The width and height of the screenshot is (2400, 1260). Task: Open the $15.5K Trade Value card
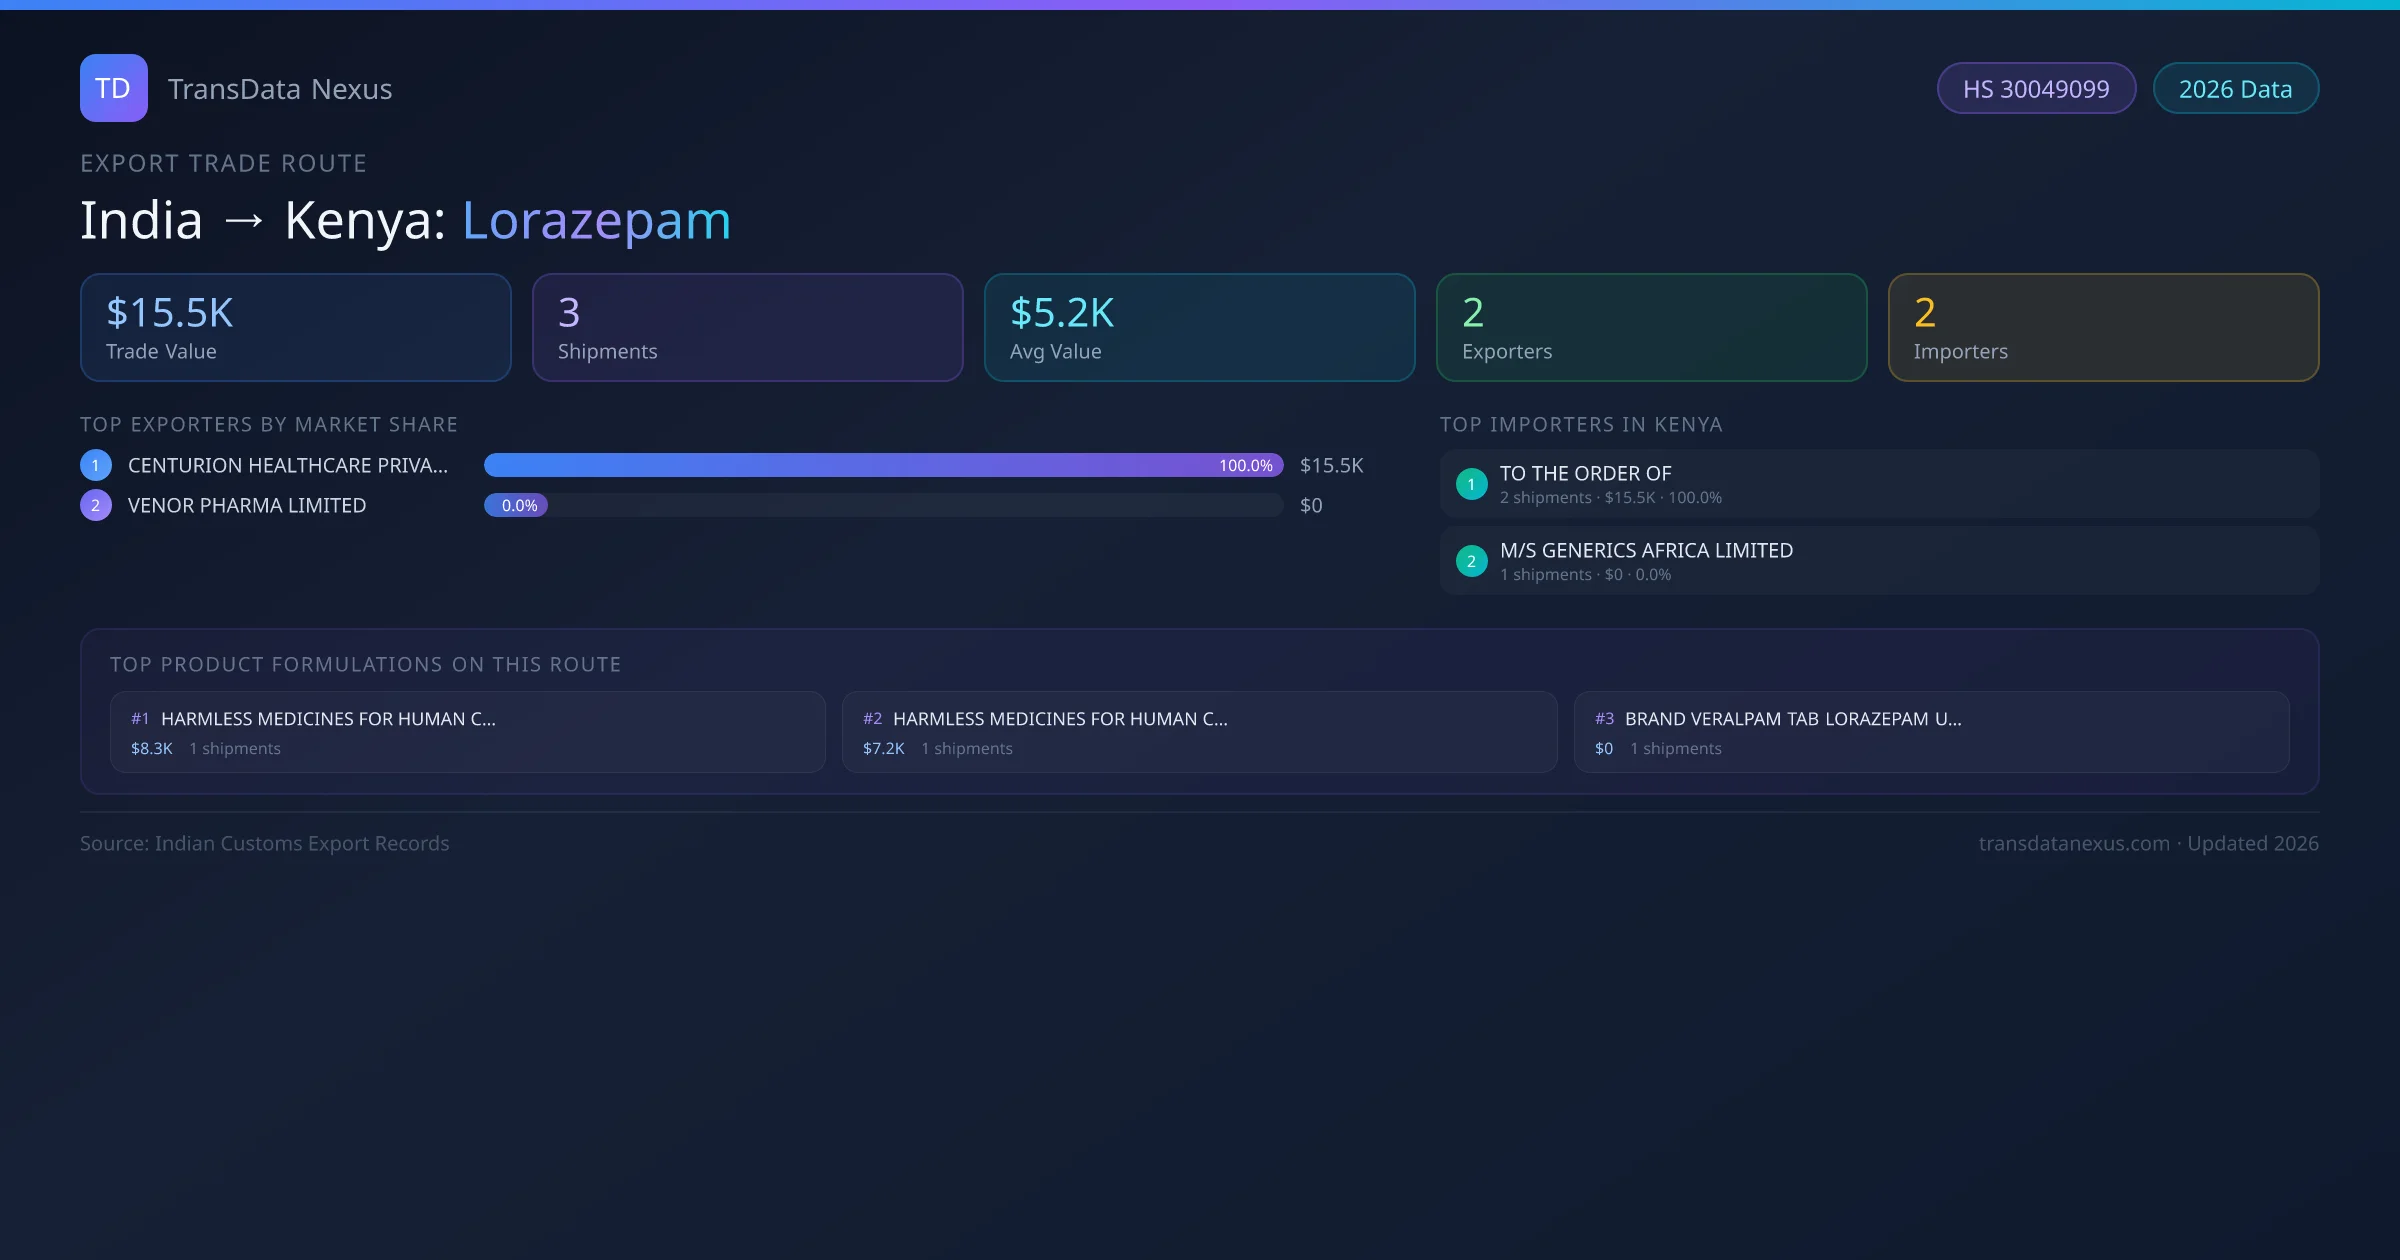pos(295,328)
